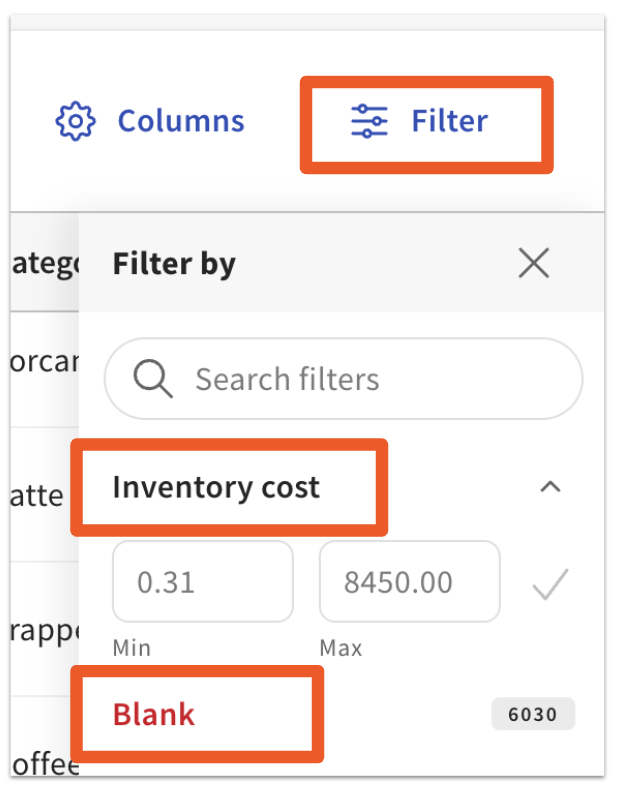
Task: Click the Filter by panel title
Action: pyautogui.click(x=174, y=264)
